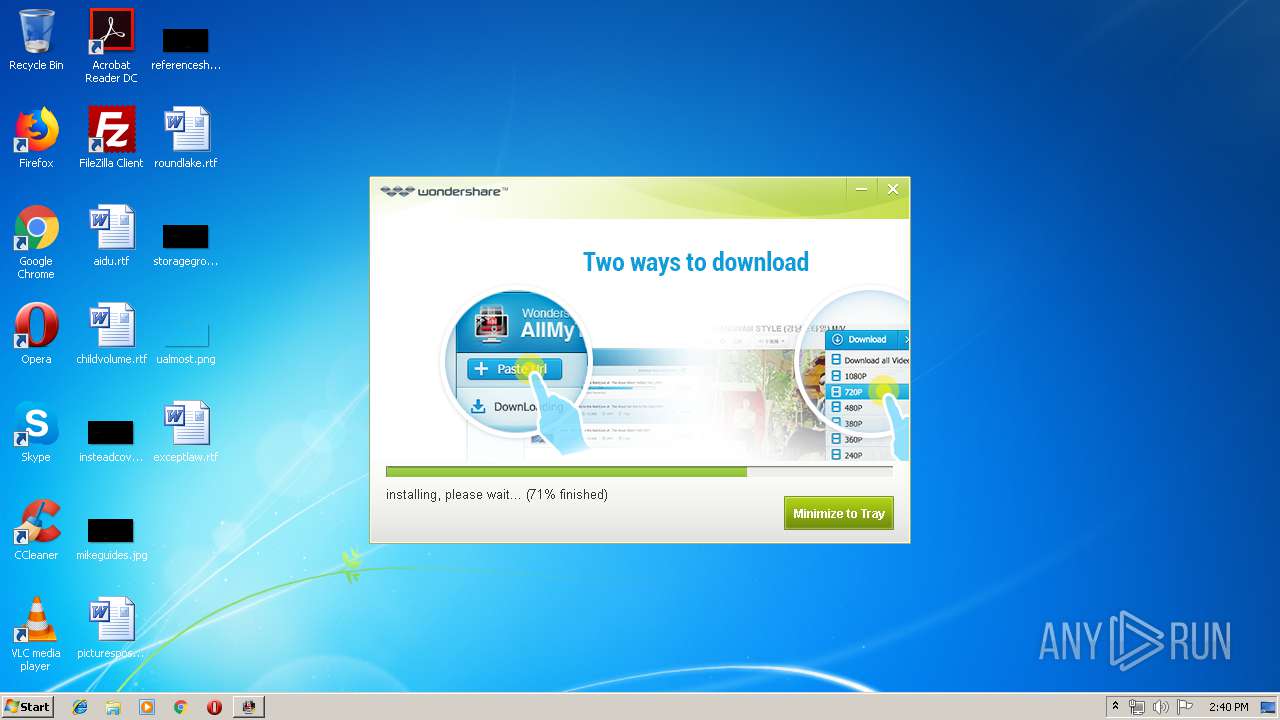Open Windows Explorer from the taskbar
1280x720 pixels.
pos(113,707)
